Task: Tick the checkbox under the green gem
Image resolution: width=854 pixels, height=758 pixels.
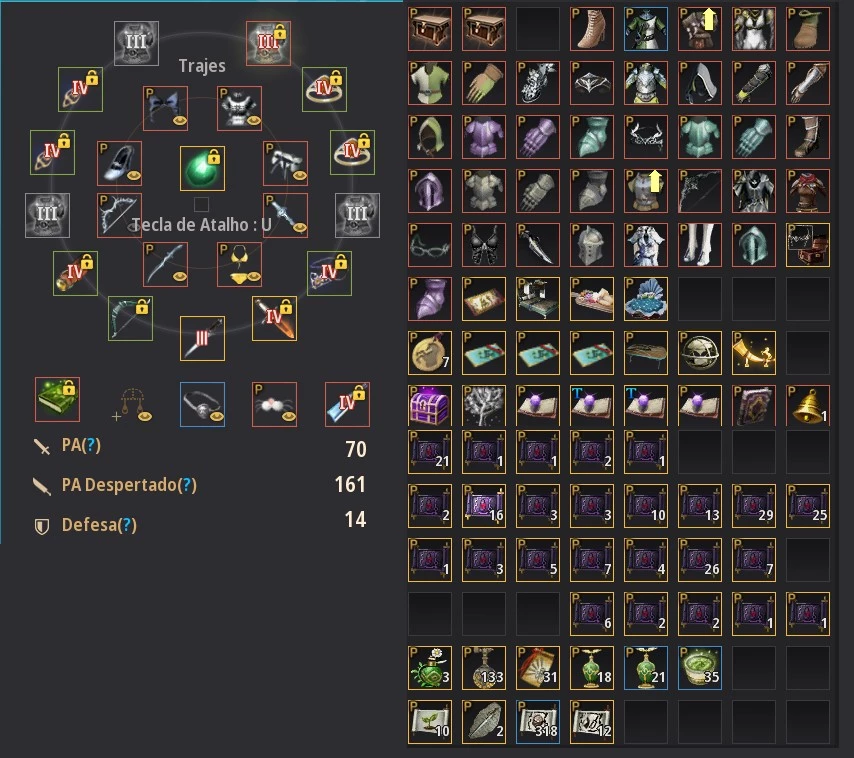Action: (202, 204)
